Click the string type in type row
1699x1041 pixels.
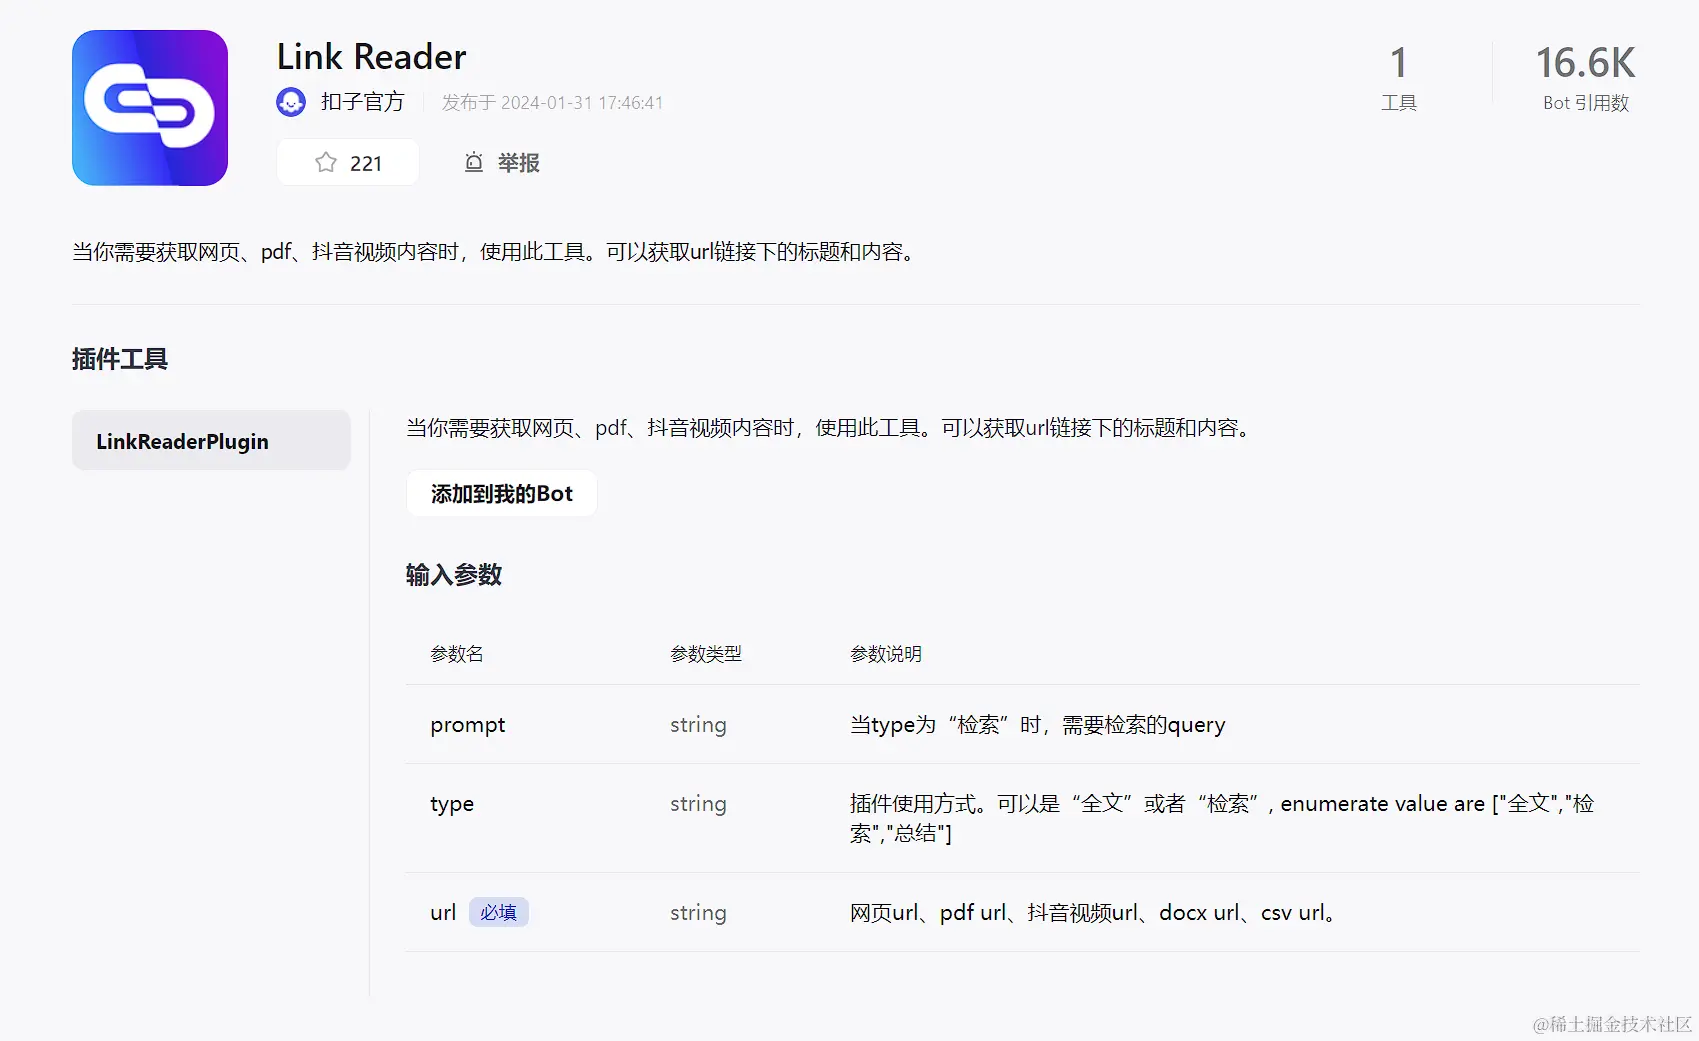(698, 804)
